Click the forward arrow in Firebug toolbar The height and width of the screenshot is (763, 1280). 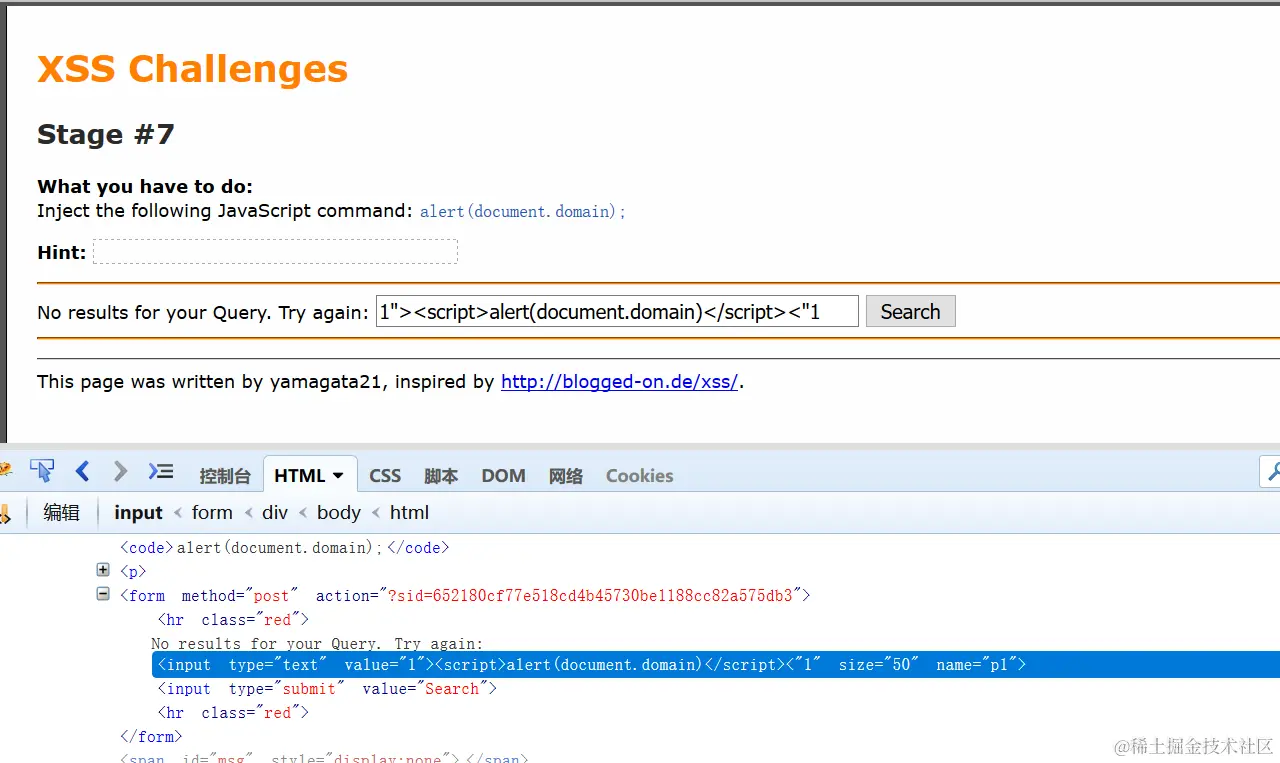click(120, 471)
